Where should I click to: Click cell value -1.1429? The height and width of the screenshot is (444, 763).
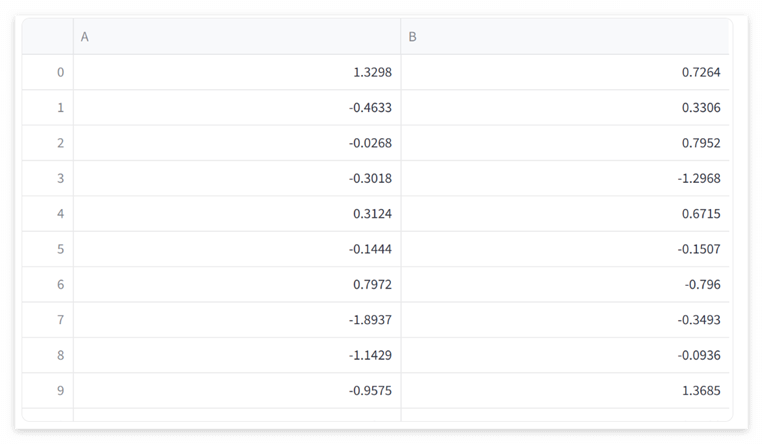[x=370, y=355]
